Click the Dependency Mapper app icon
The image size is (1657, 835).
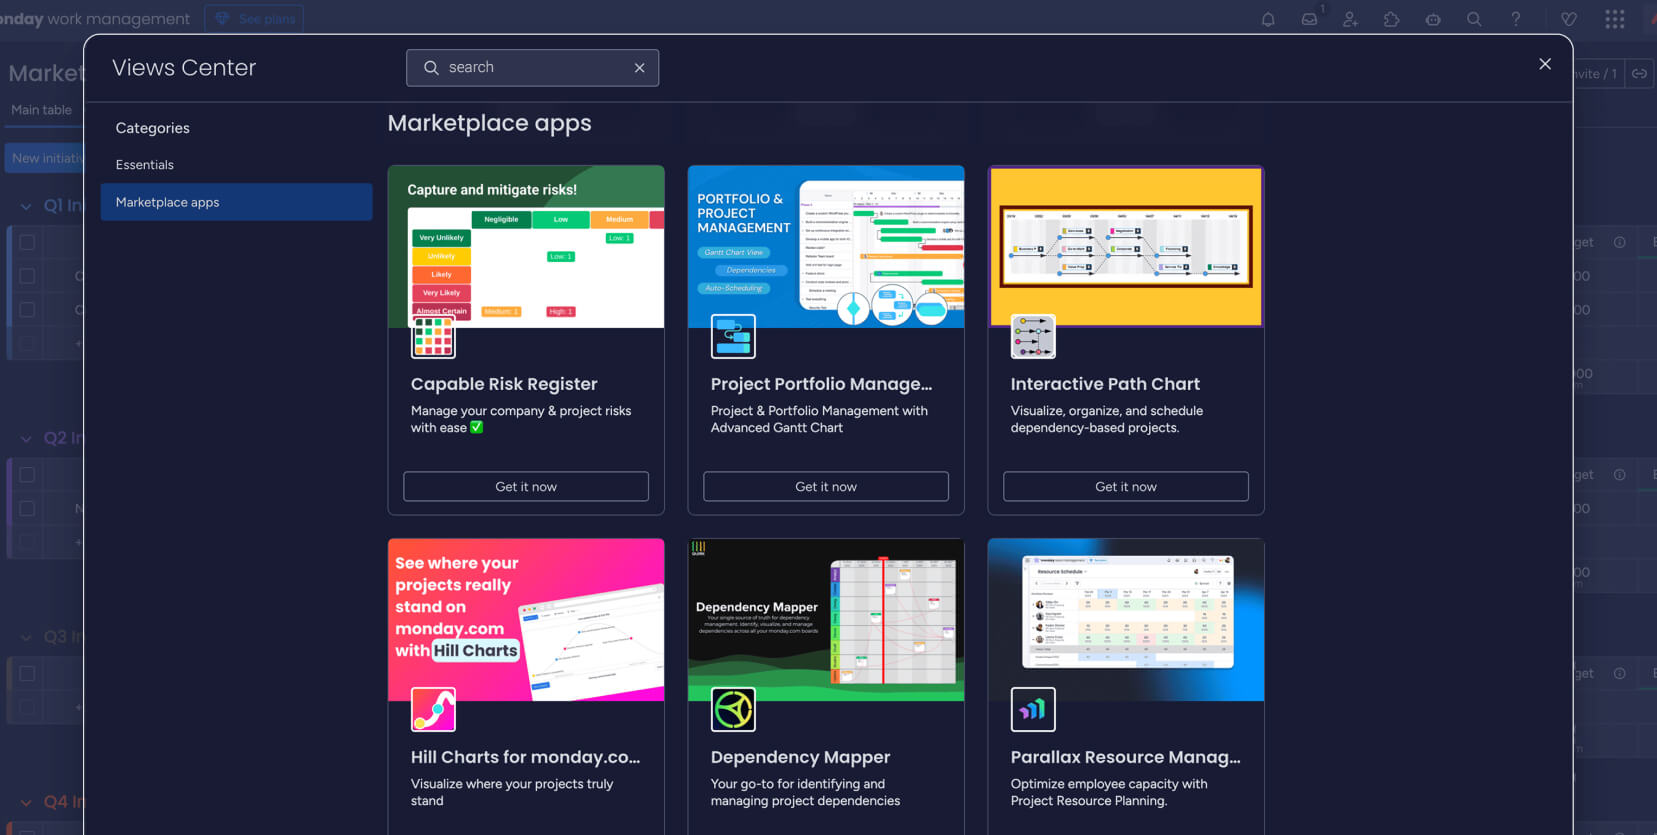(x=733, y=710)
